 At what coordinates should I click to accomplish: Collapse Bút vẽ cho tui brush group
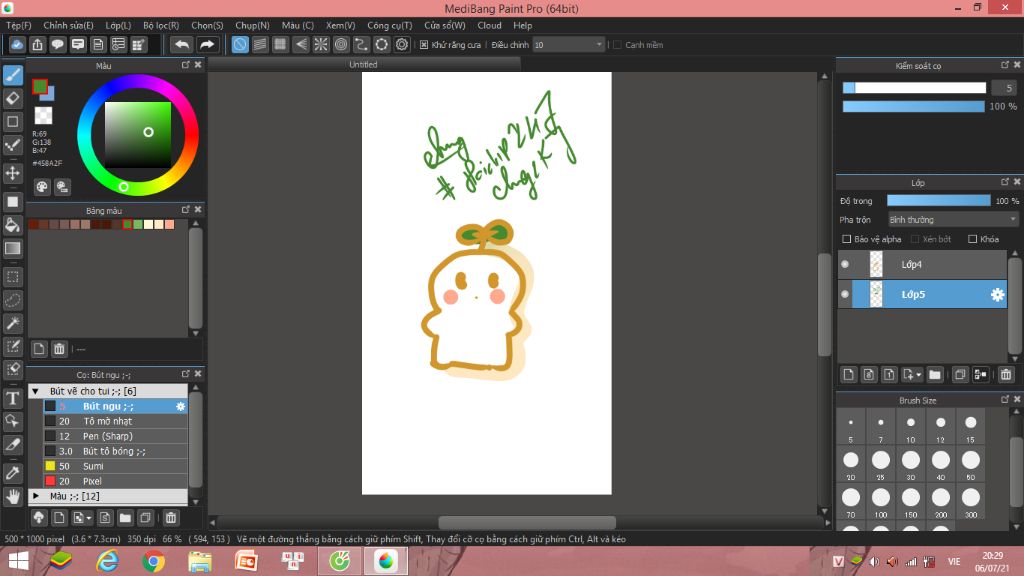(x=36, y=391)
